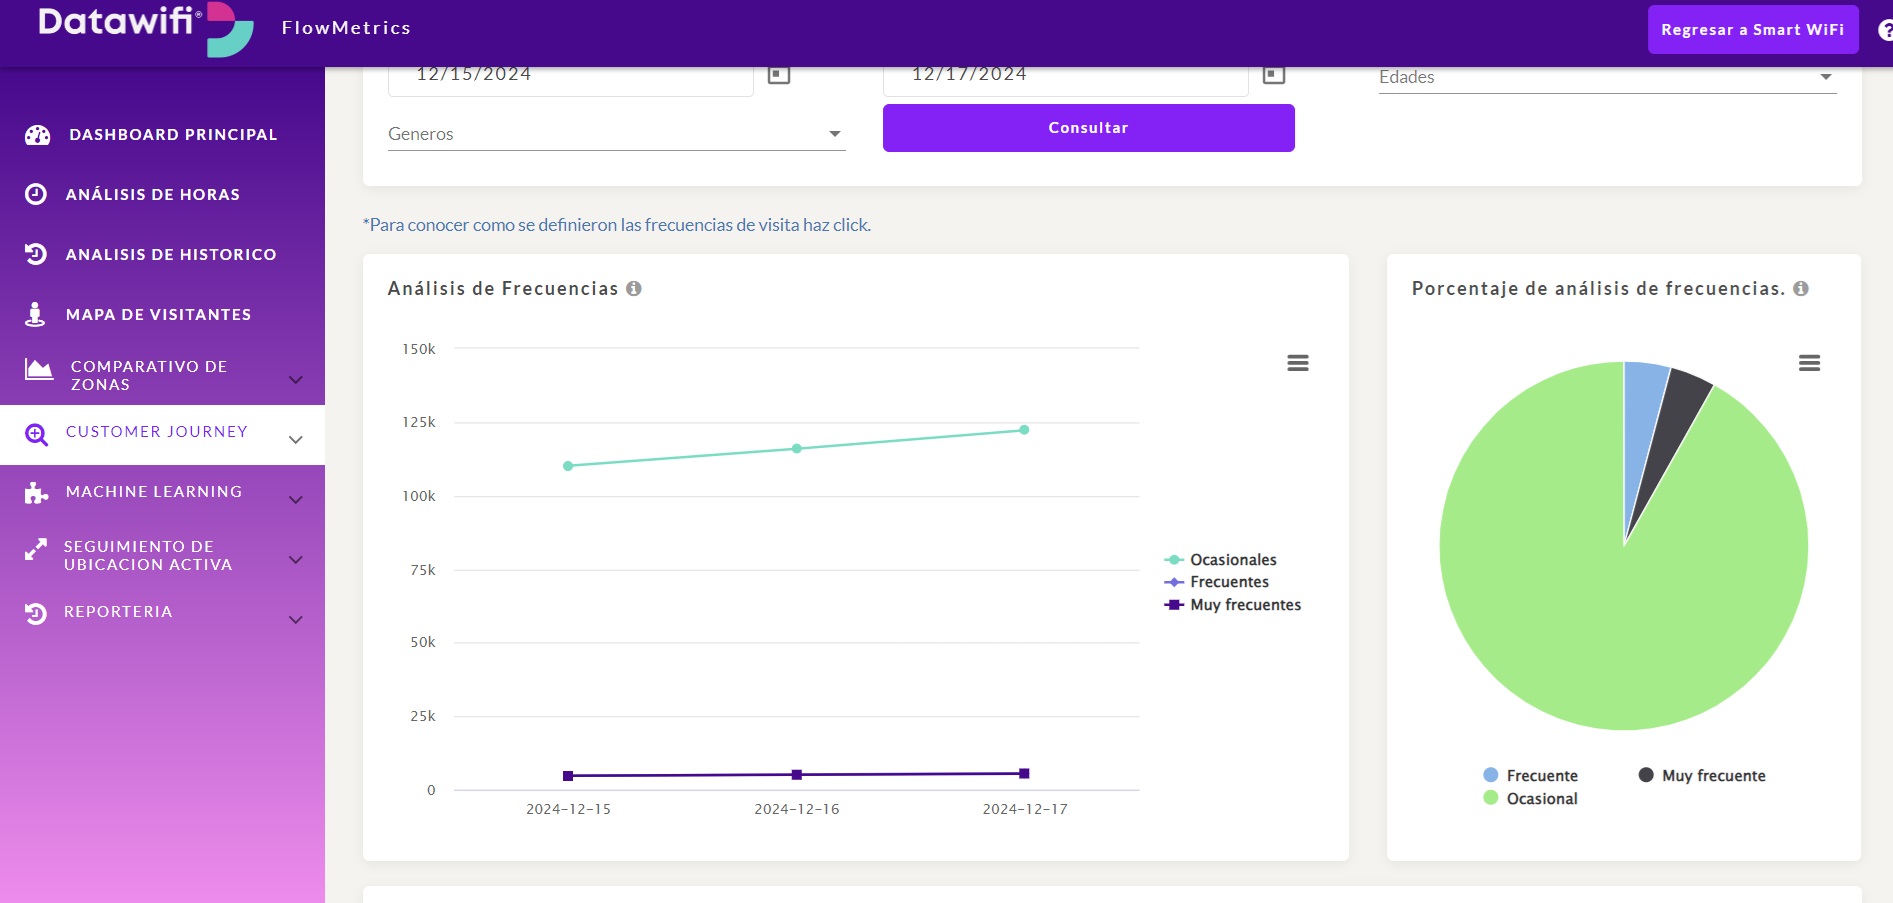Click the Dashboard Principal palette icon
The image size is (1893, 903).
click(x=37, y=135)
